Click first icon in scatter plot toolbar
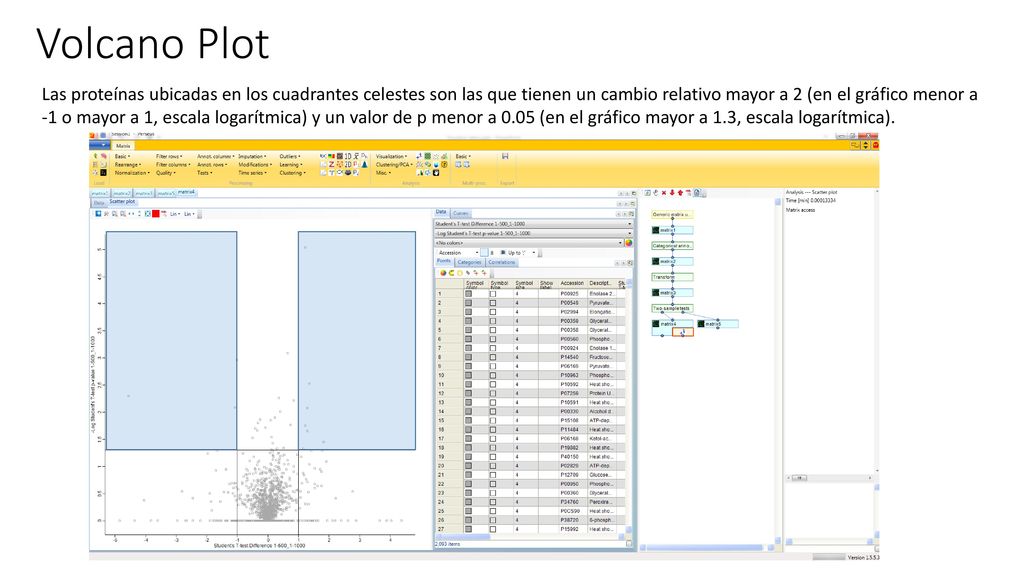Image resolution: width=1024 pixels, height=576 pixels. (x=99, y=214)
